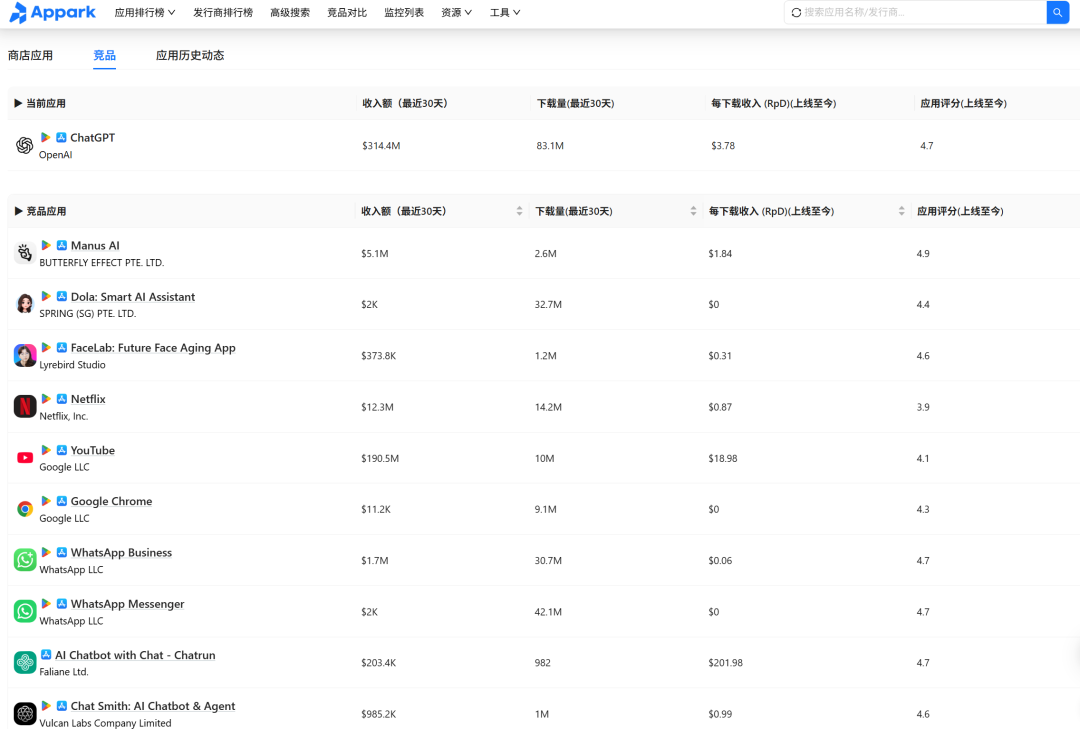
Task: Sort competitors by 收入额 column arrows
Action: click(x=519, y=211)
